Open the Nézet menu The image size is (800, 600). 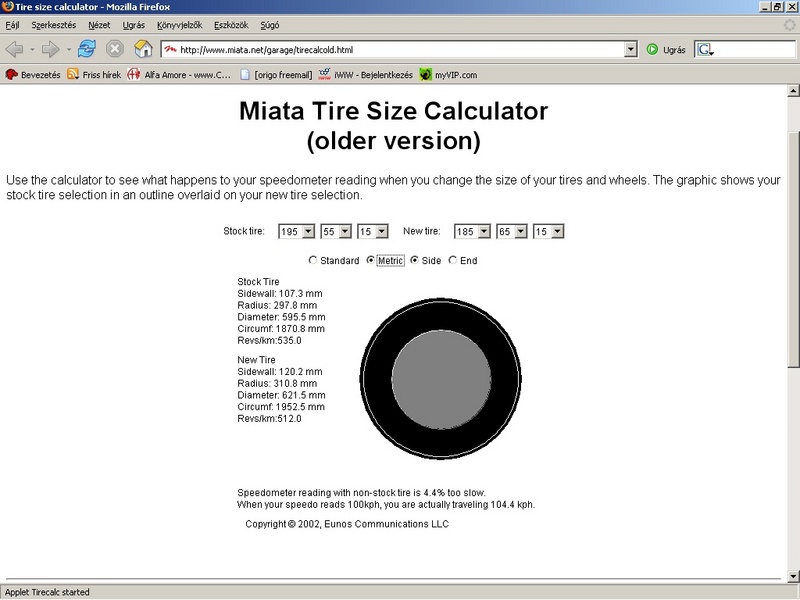pos(99,25)
